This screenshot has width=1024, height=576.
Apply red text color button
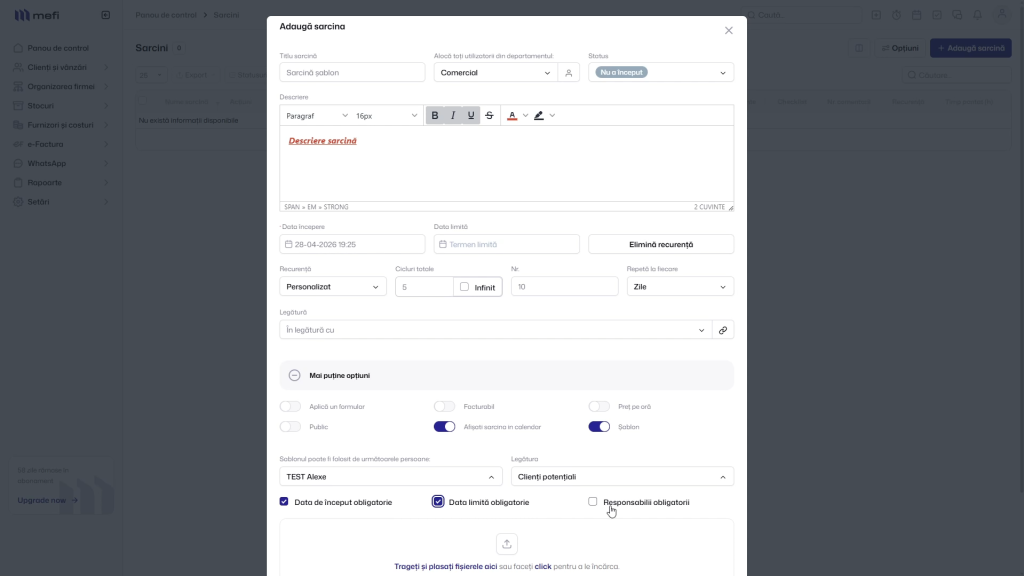(x=512, y=116)
